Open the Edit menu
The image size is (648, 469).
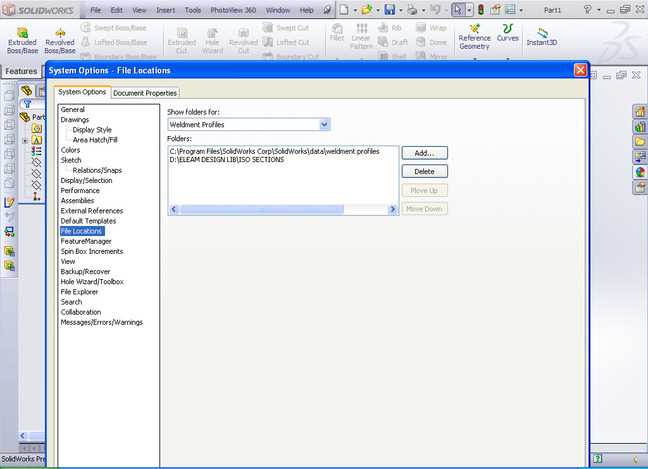(x=117, y=10)
